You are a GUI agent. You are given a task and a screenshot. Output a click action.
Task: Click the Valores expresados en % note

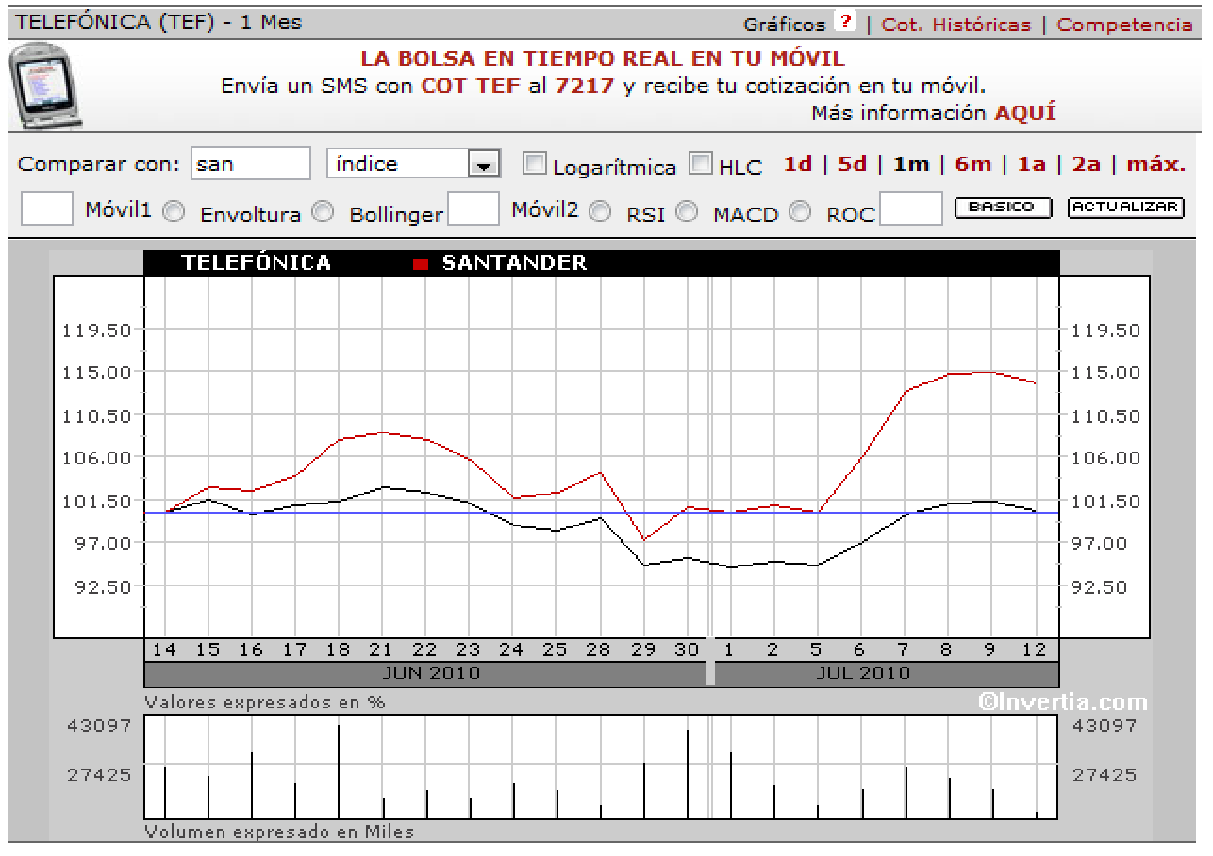265,702
